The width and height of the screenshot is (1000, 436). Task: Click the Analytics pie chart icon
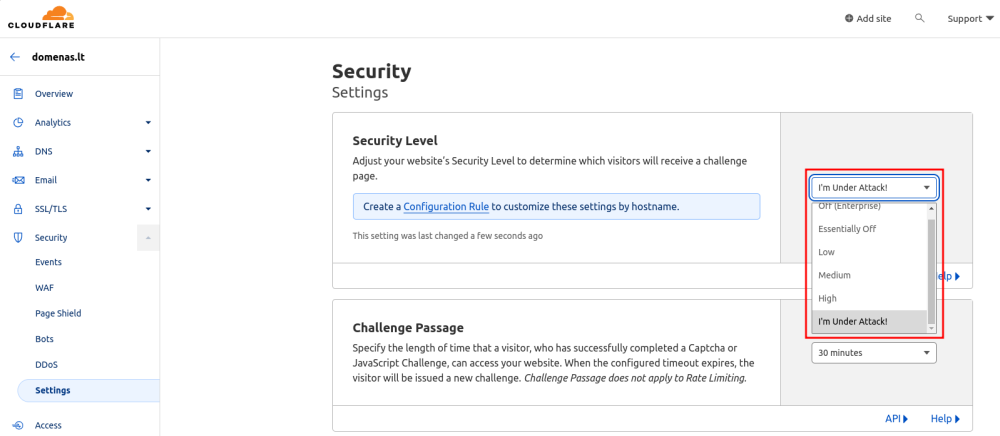click(x=17, y=123)
